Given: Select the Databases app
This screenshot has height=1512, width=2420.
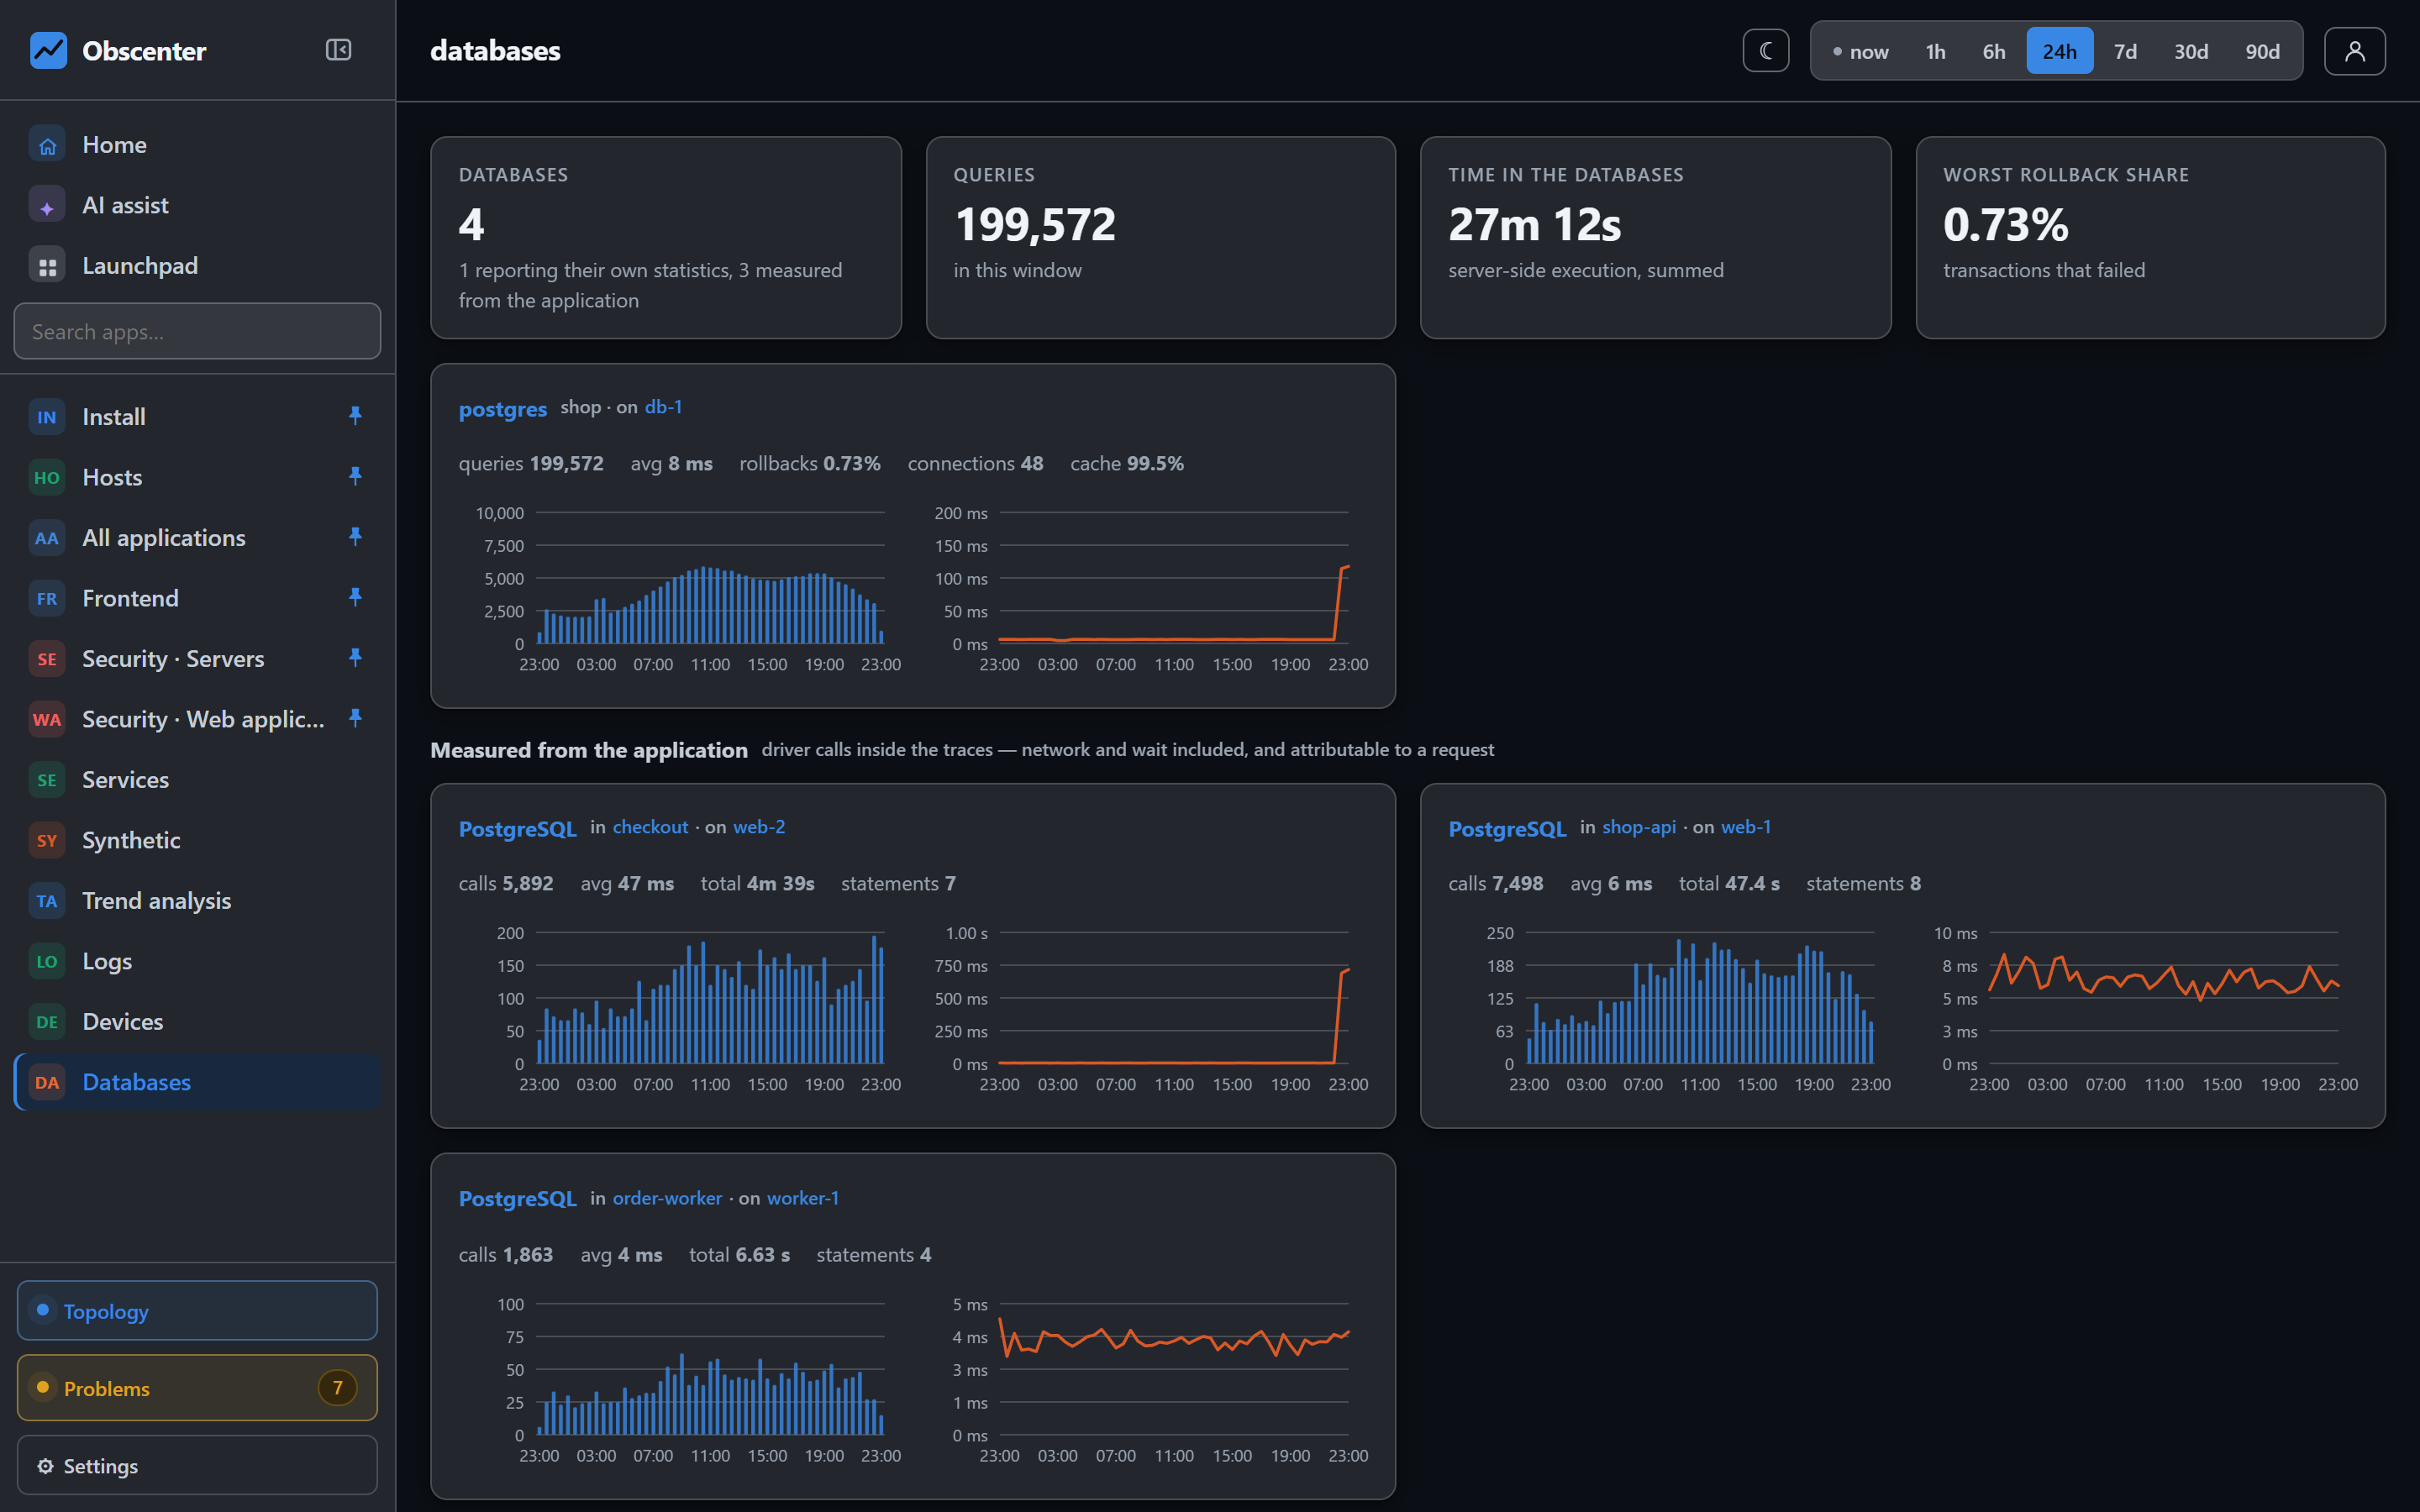Looking at the screenshot, I should 197,1082.
